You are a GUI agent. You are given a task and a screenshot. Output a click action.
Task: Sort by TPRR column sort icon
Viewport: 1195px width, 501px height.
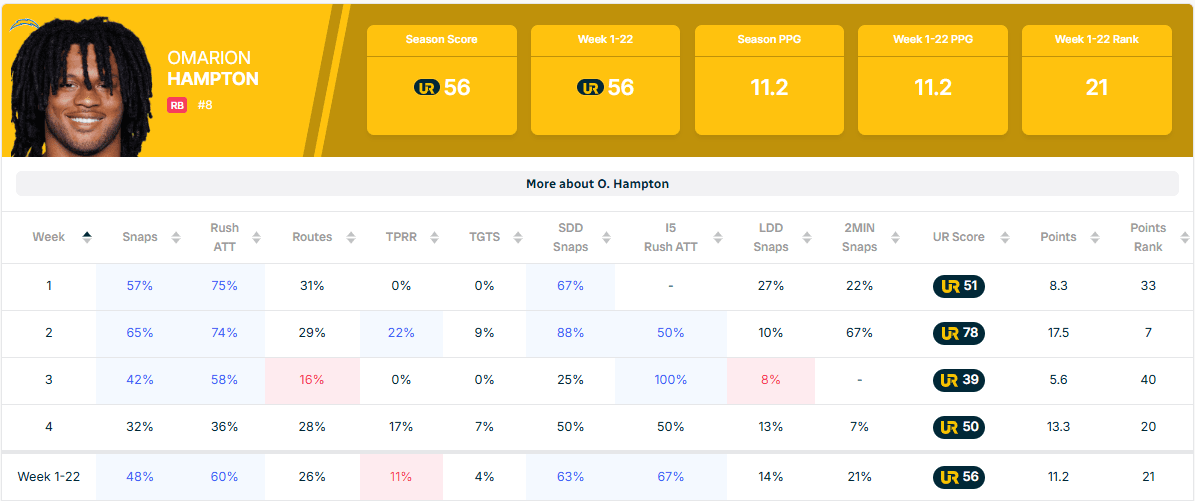[x=434, y=237]
